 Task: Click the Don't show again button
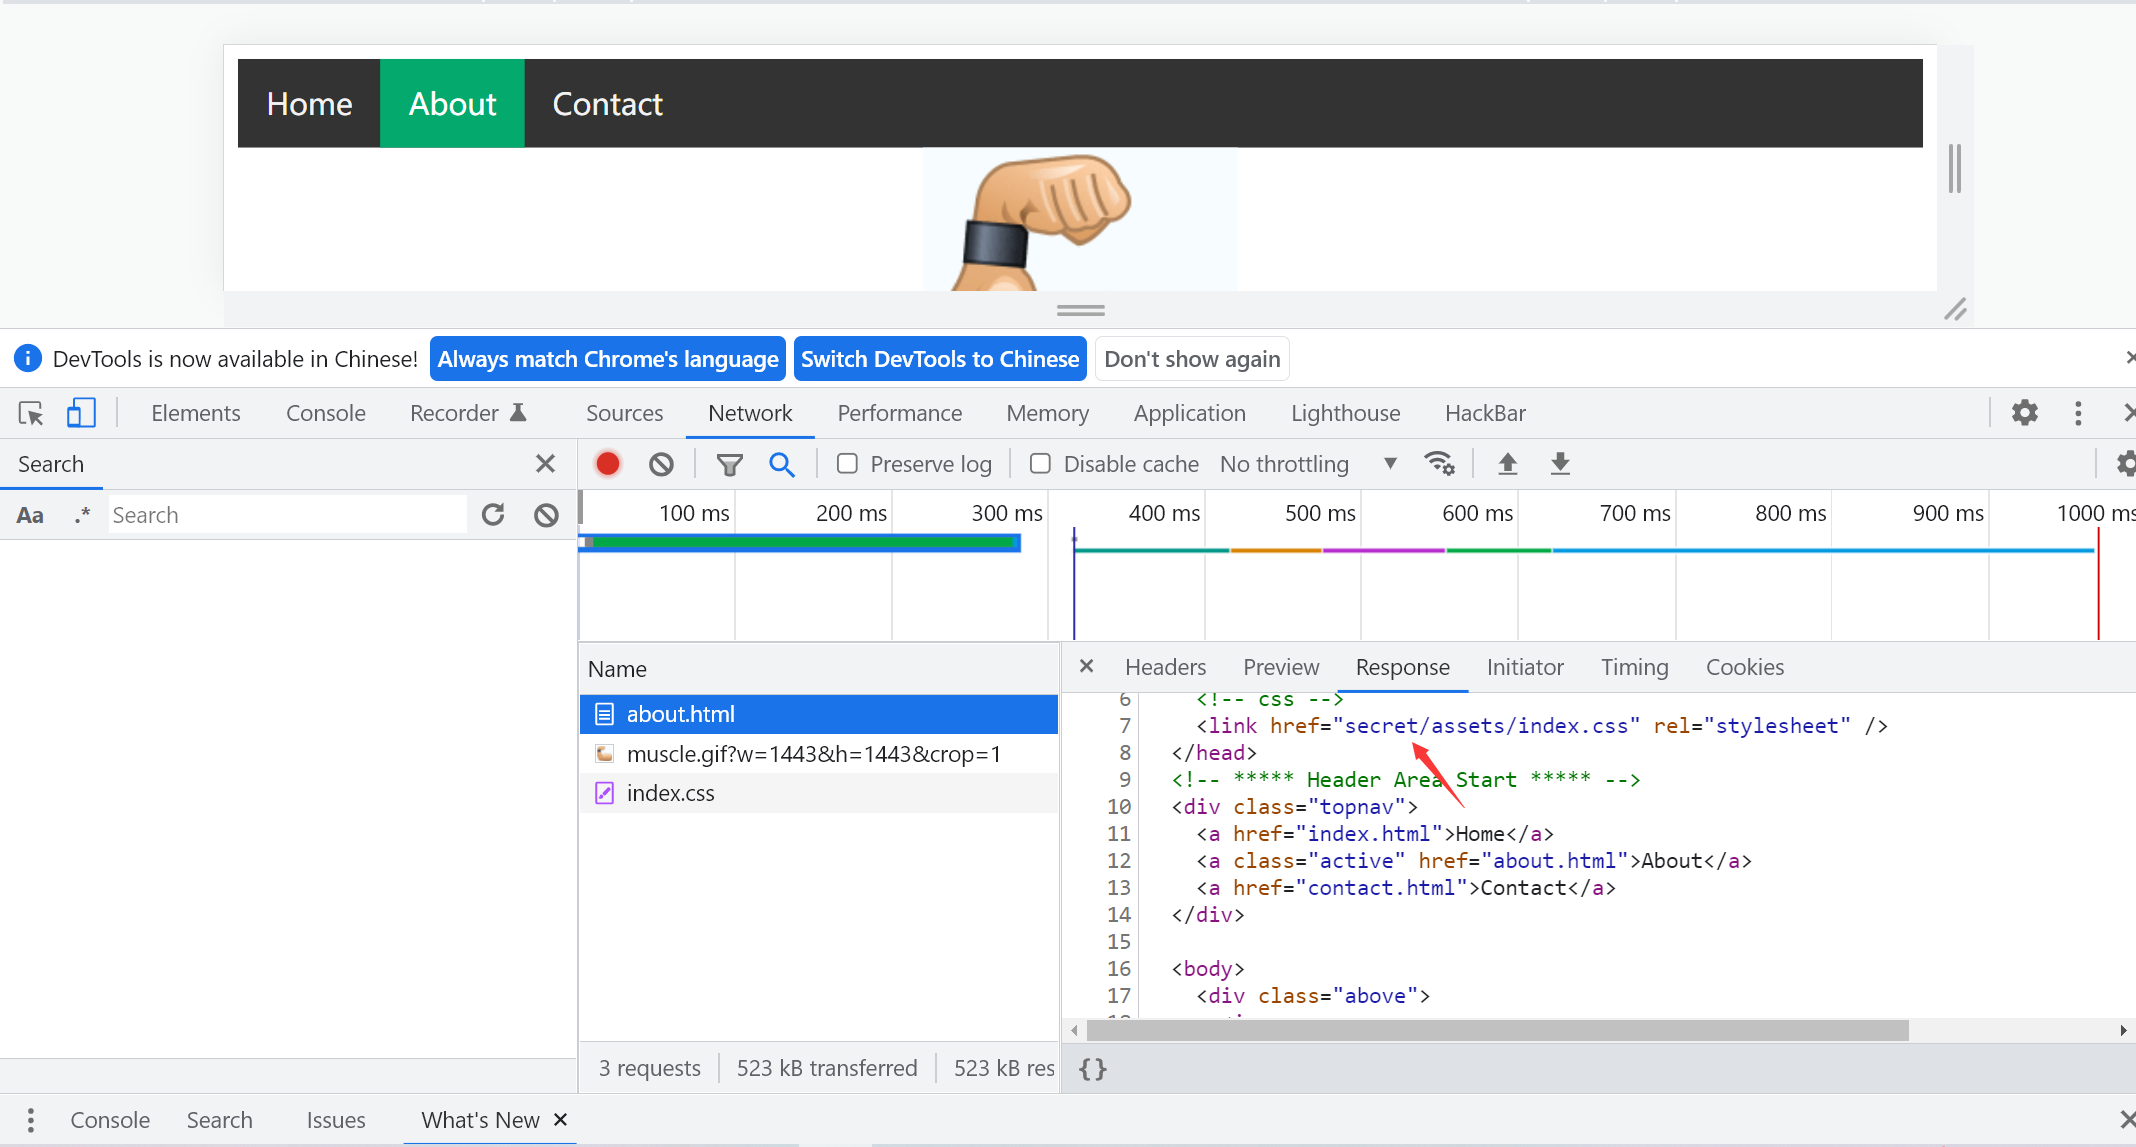pyautogui.click(x=1192, y=358)
